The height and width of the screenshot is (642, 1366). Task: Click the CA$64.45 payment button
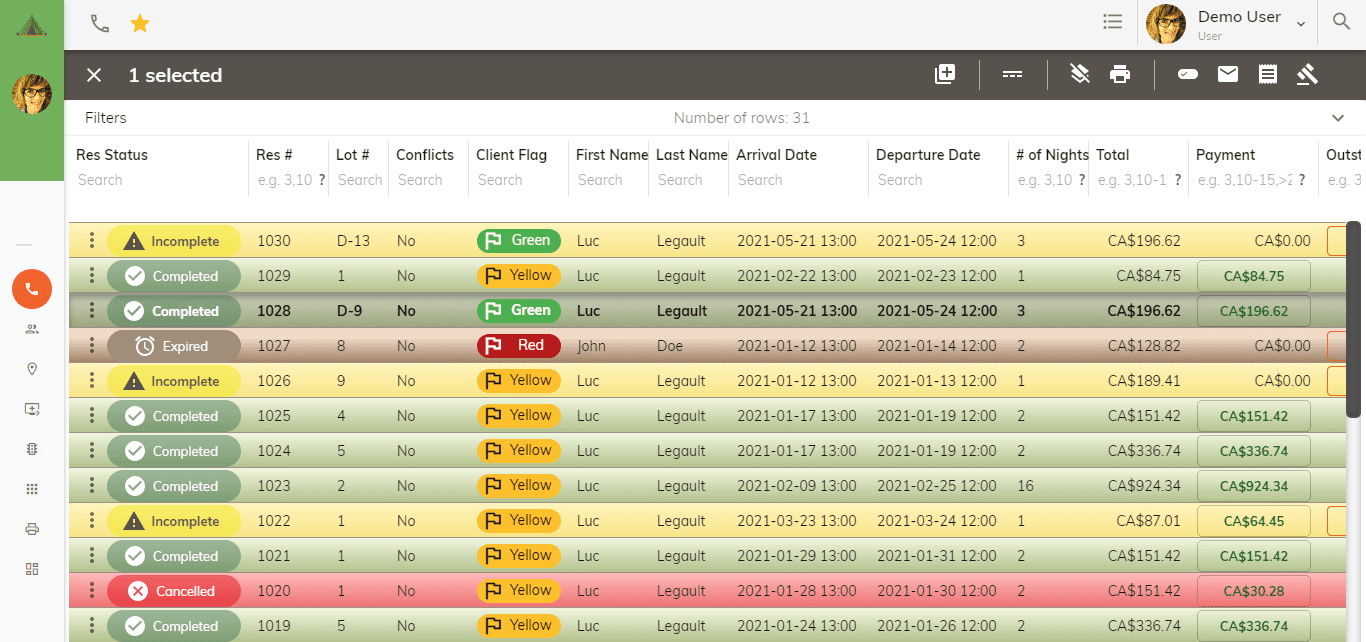tap(1253, 521)
